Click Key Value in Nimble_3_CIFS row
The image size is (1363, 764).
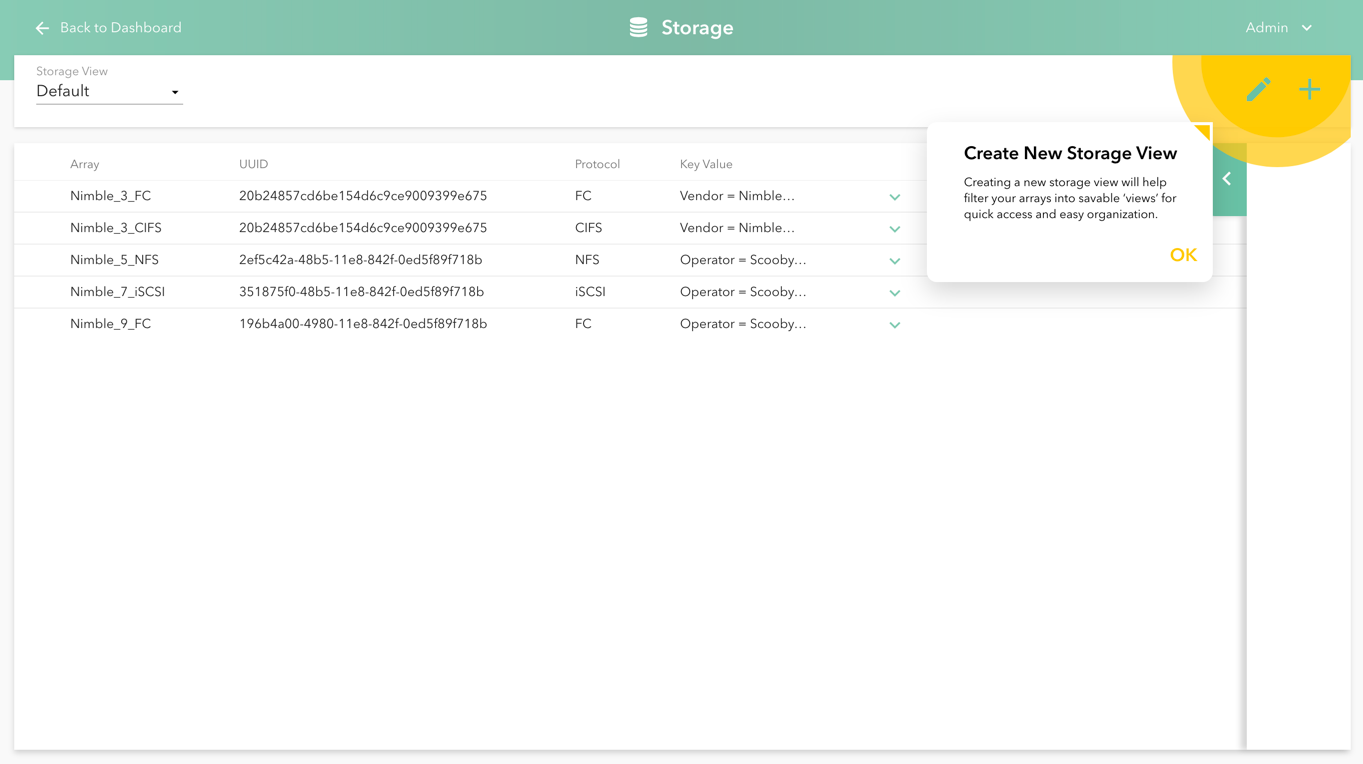click(737, 228)
